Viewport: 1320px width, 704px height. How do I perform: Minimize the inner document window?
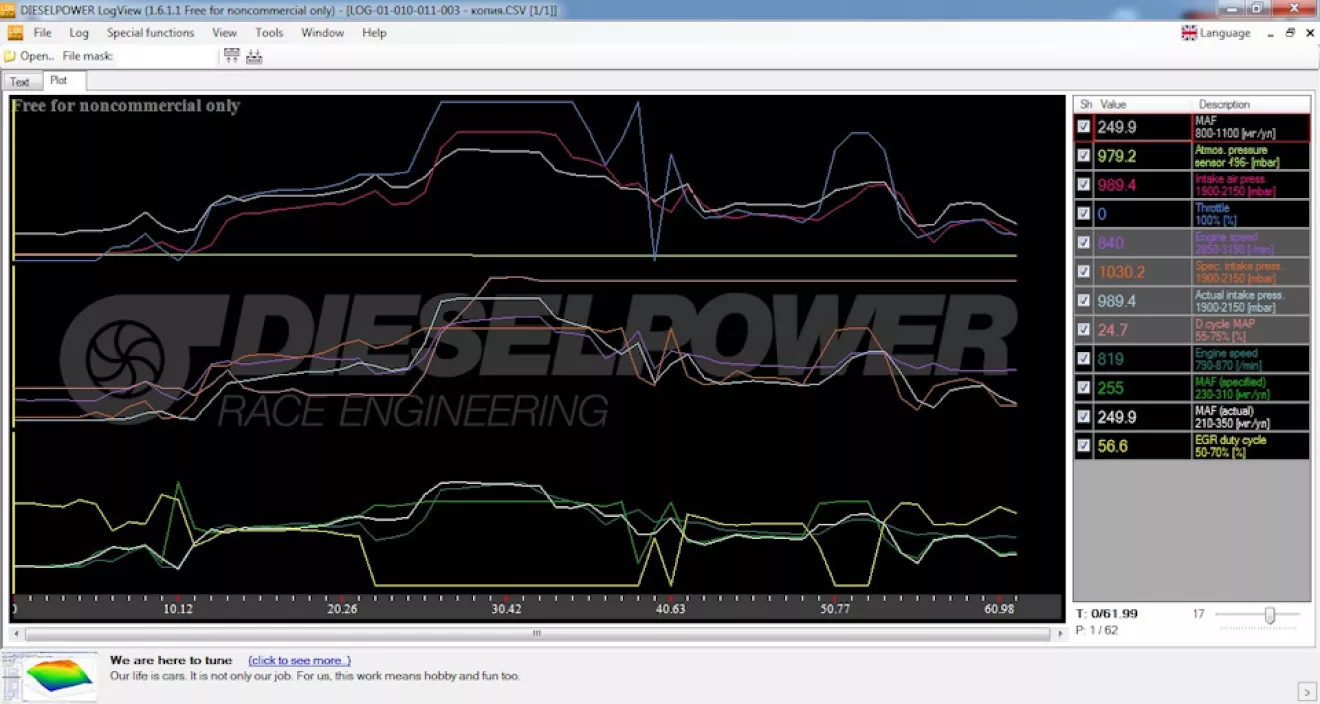pos(1270,33)
